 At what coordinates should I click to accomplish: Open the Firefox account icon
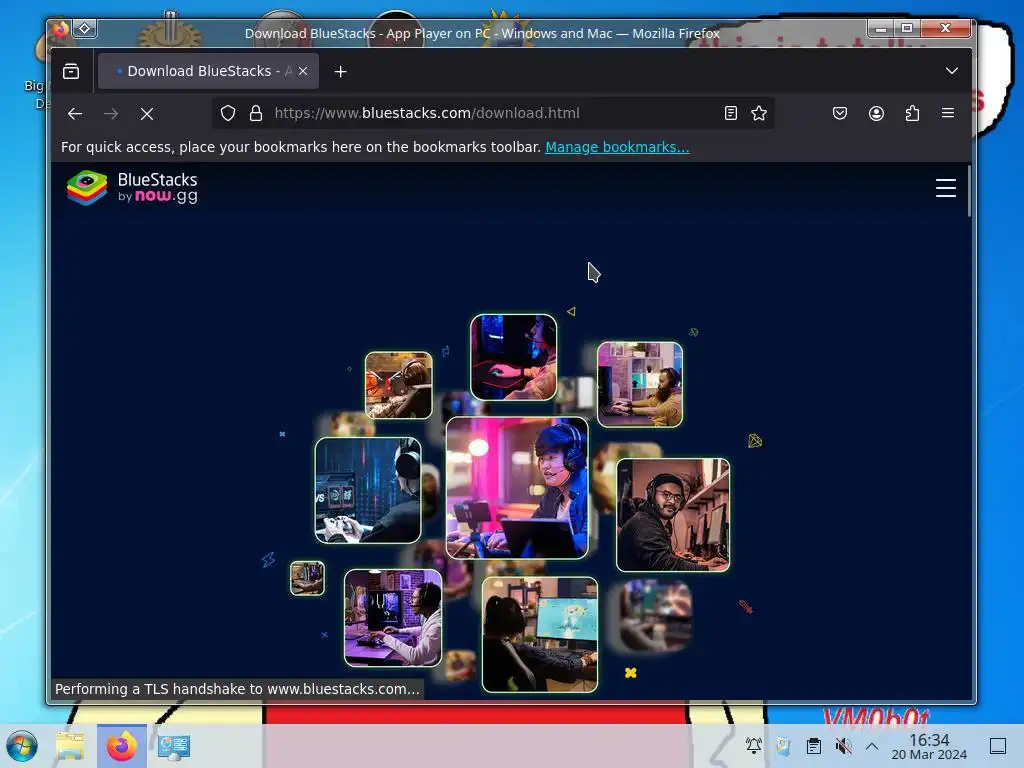tap(876, 113)
